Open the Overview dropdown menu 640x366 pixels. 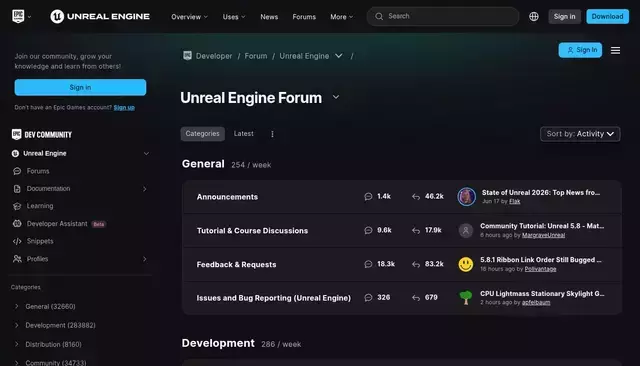(x=189, y=17)
